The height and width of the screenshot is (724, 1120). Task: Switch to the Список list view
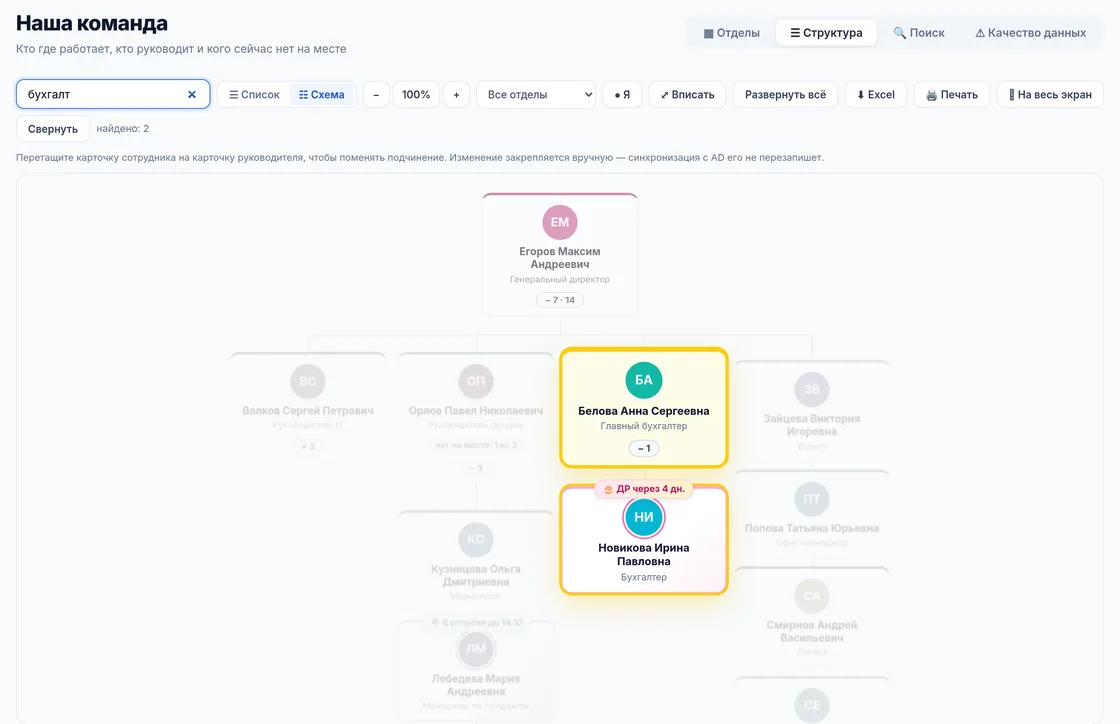tap(254, 94)
